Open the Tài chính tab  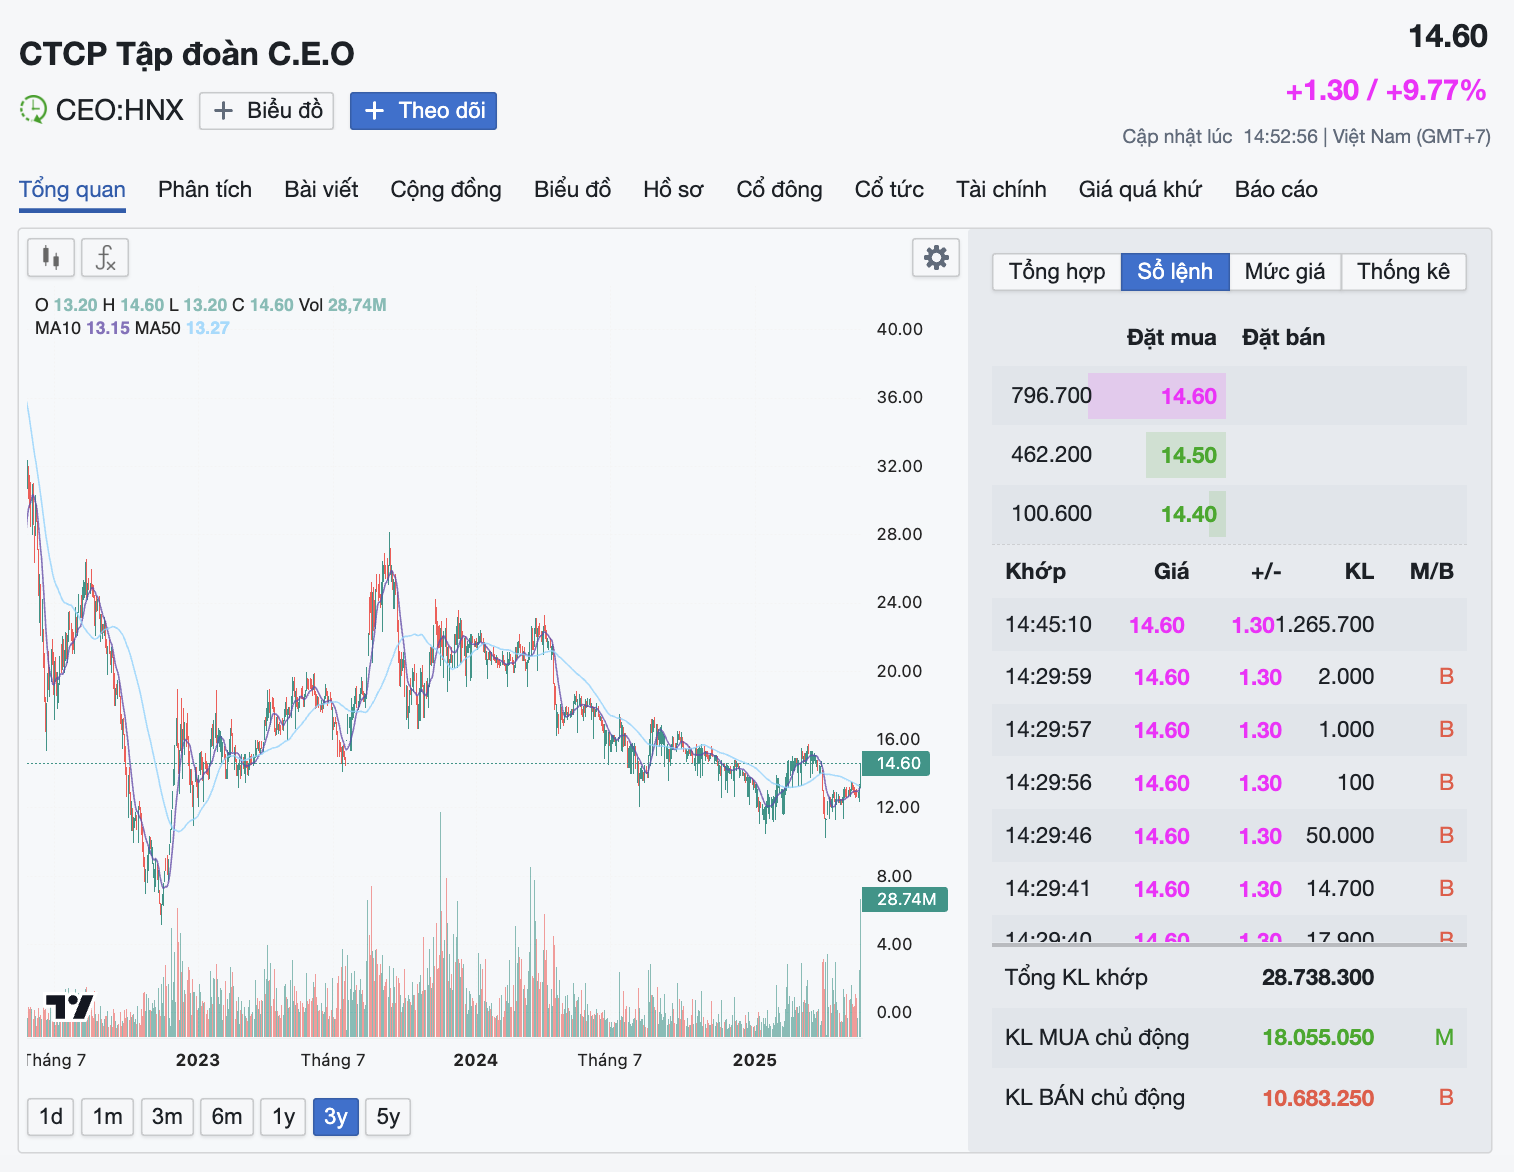[x=1001, y=189]
